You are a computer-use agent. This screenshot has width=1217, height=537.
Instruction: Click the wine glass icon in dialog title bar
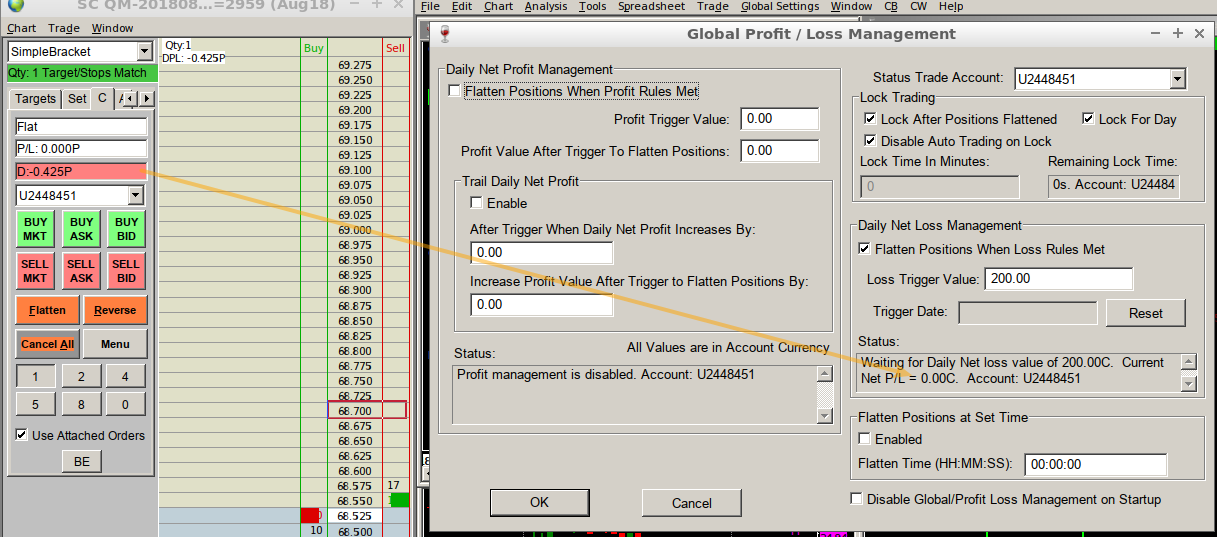[x=445, y=34]
